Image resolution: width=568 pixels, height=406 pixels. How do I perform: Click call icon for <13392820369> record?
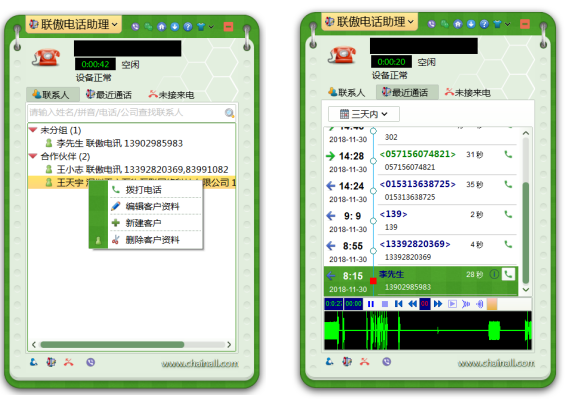[x=508, y=244]
